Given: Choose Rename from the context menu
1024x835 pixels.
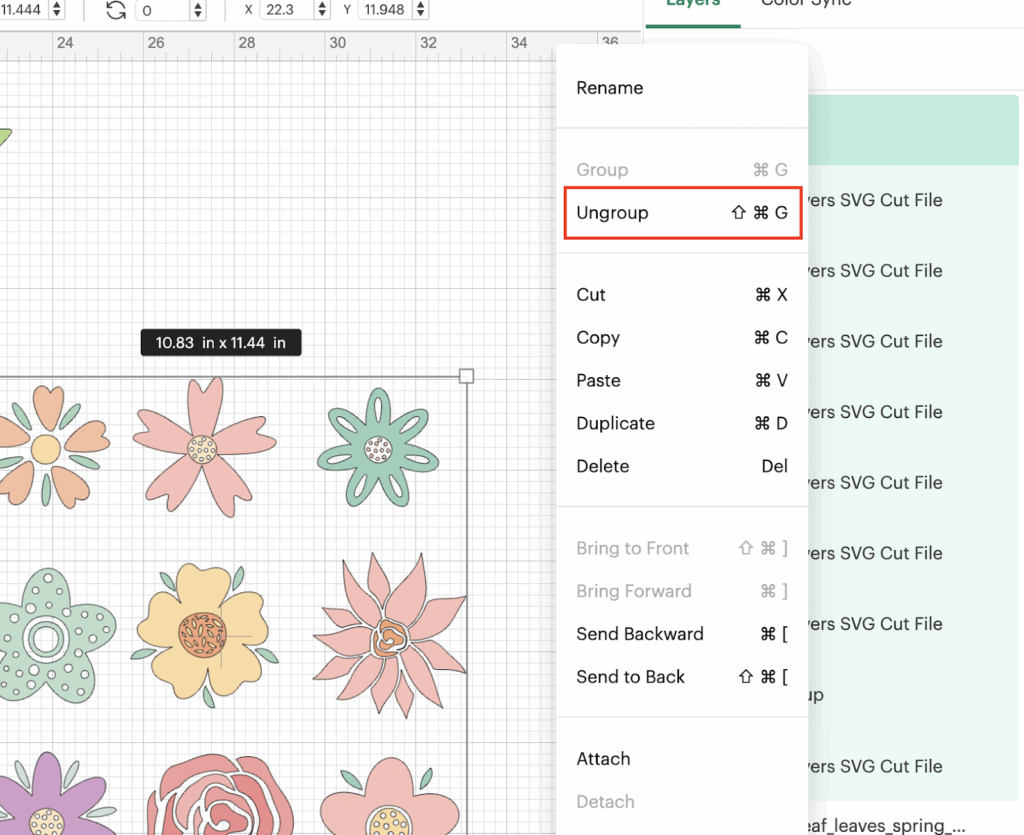Looking at the screenshot, I should coord(610,88).
